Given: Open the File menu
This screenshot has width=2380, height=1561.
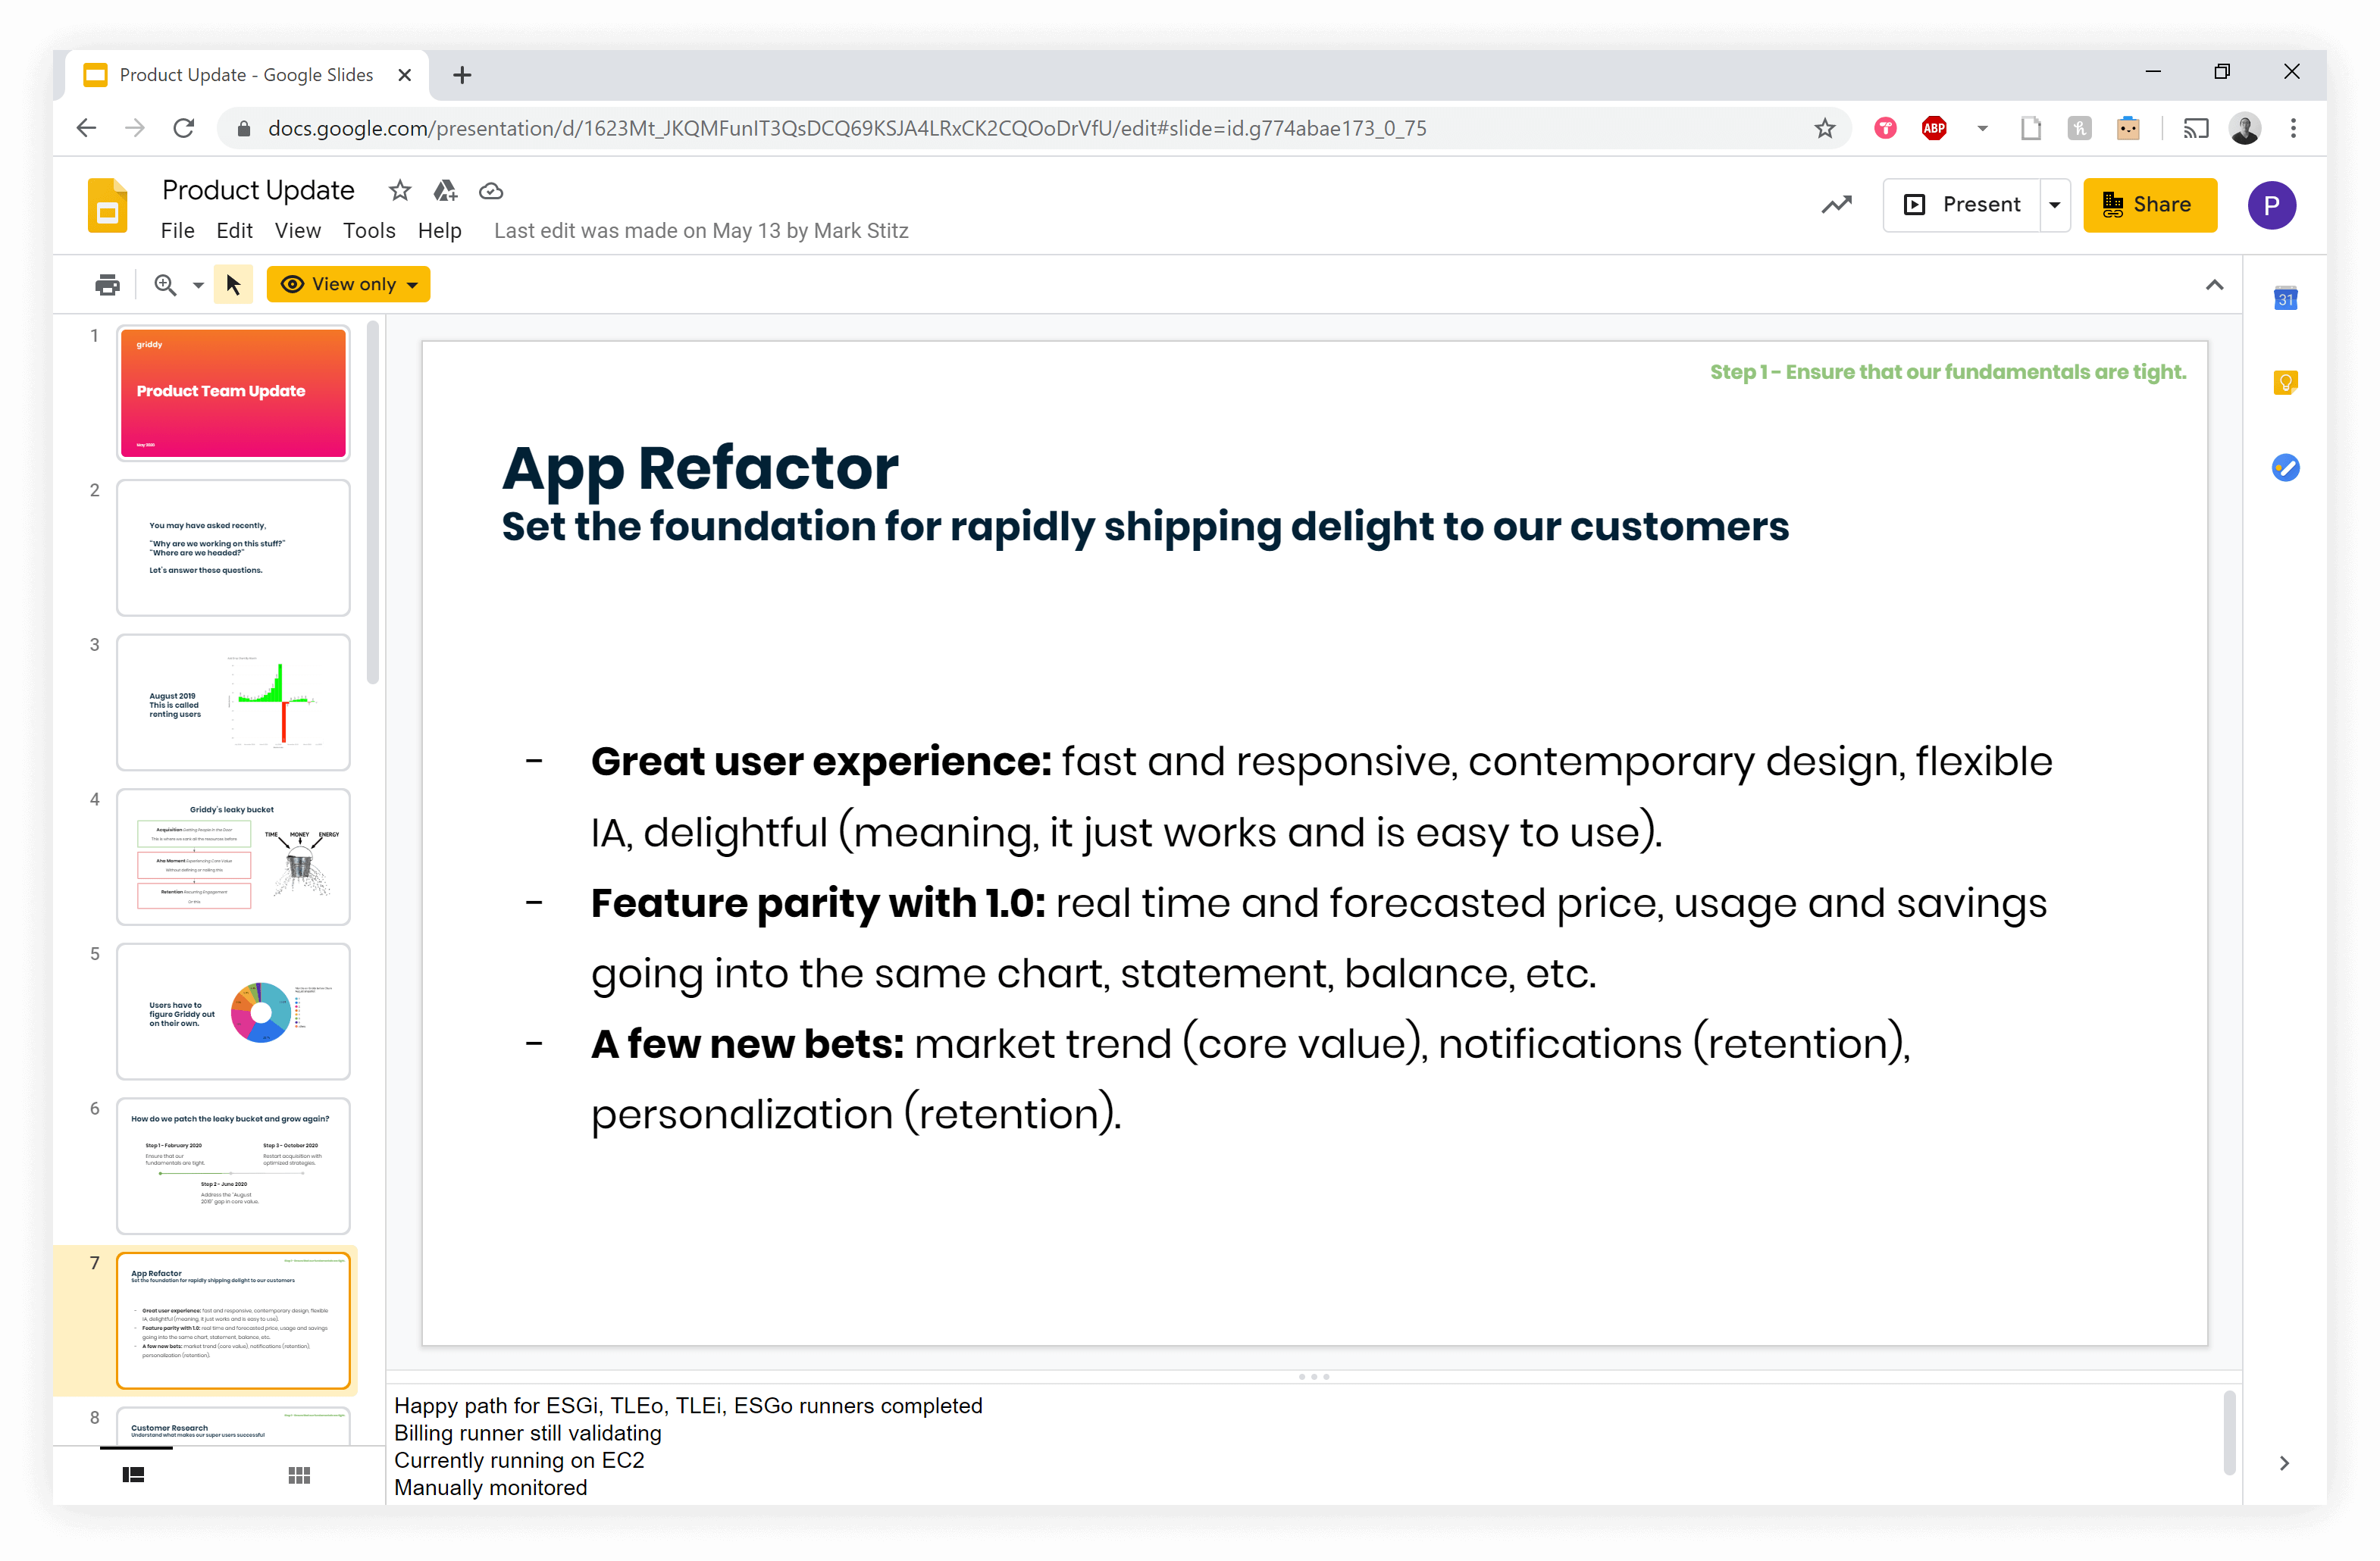Looking at the screenshot, I should pyautogui.click(x=178, y=231).
